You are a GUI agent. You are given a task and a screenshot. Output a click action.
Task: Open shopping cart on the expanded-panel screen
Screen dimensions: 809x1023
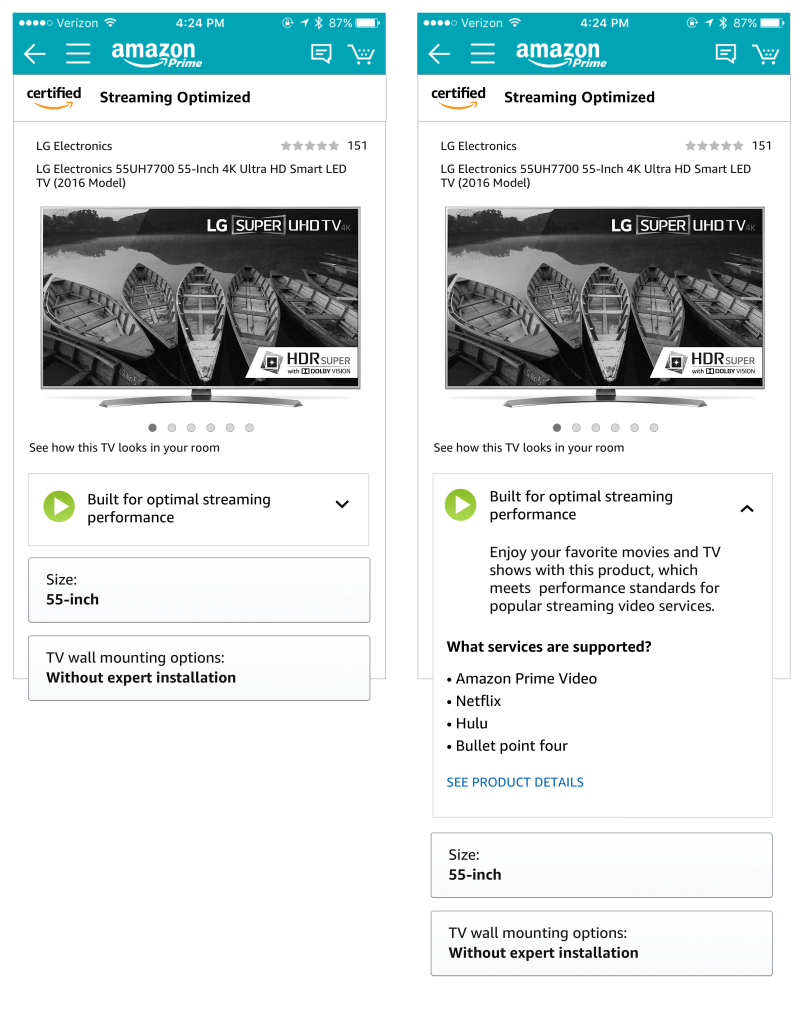point(767,54)
